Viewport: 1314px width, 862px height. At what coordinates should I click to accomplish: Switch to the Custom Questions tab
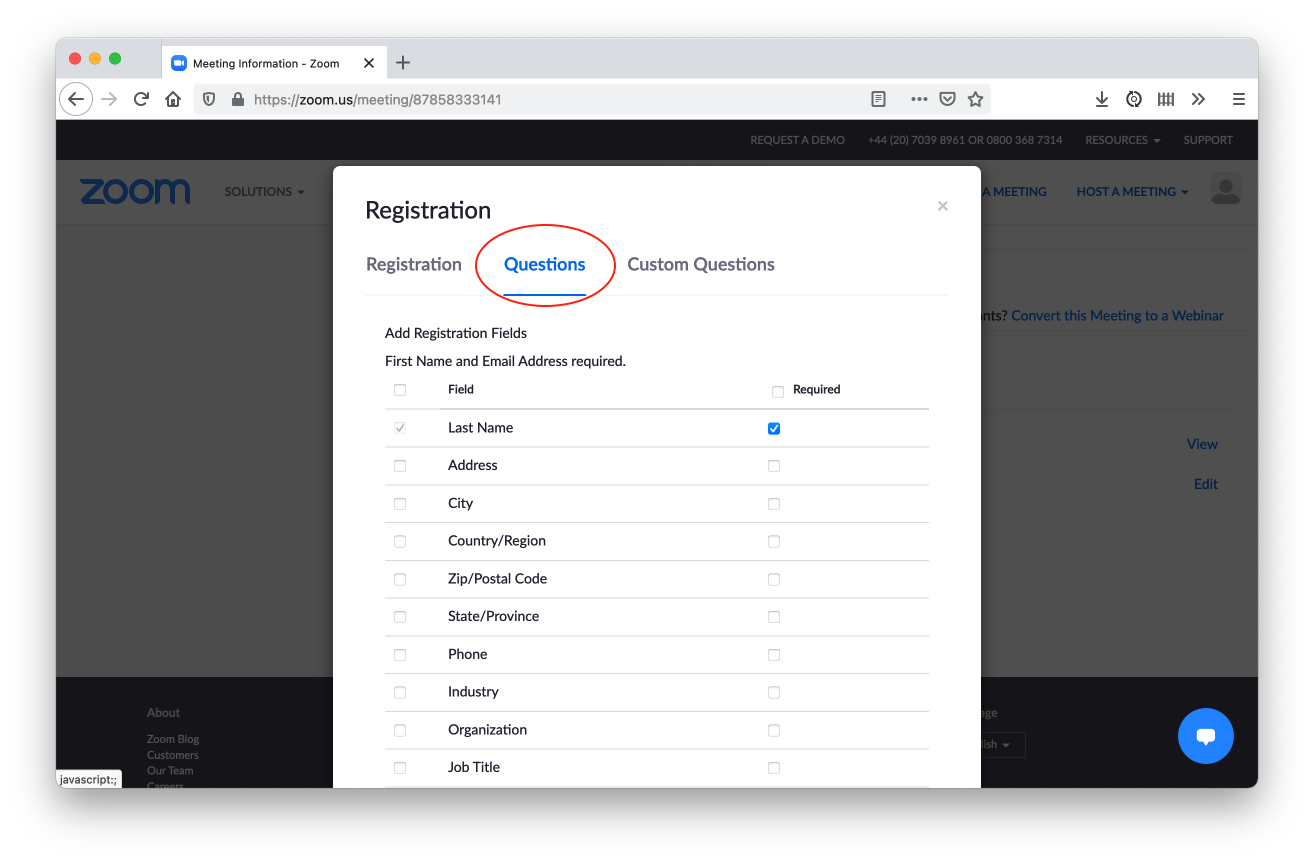tap(700, 265)
